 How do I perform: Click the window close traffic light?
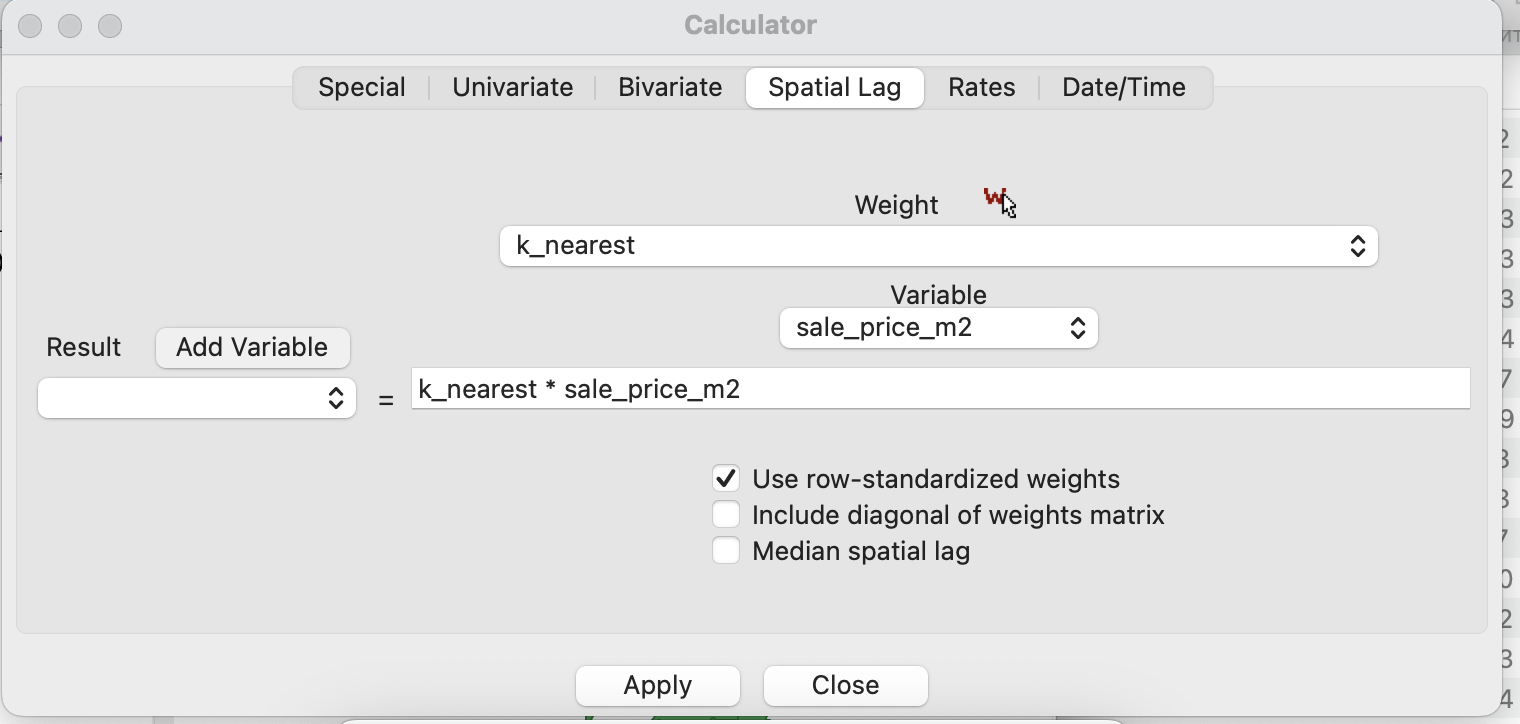30,26
